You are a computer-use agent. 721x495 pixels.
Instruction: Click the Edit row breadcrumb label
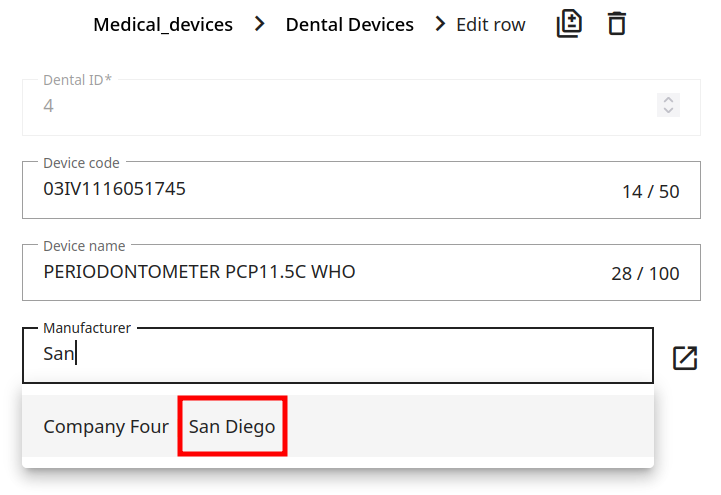point(490,25)
